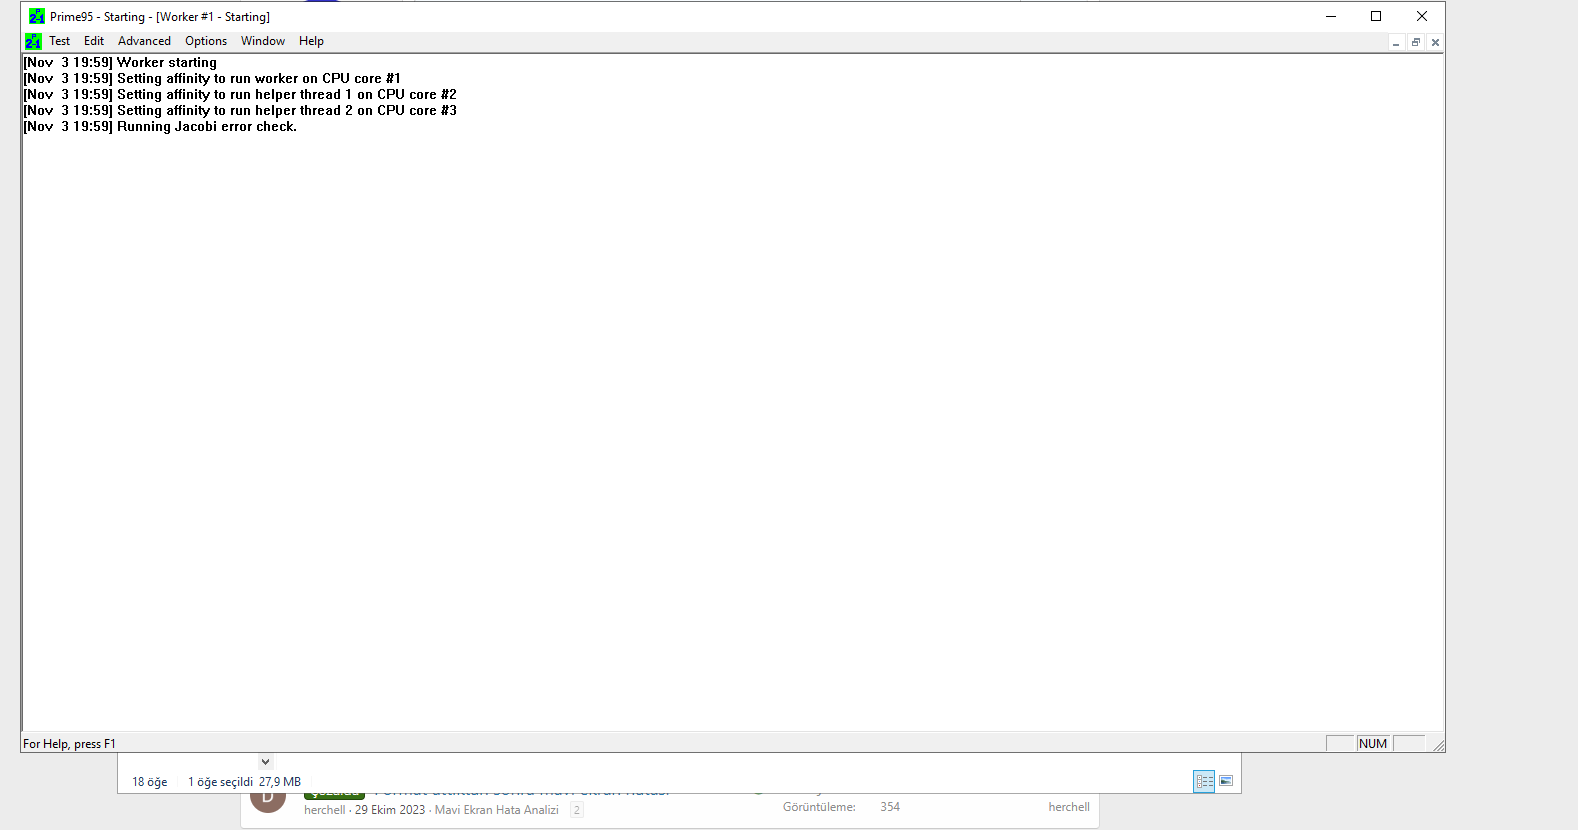
Task: Switch File Explorer to large thumbnails view
Action: [x=1226, y=781]
